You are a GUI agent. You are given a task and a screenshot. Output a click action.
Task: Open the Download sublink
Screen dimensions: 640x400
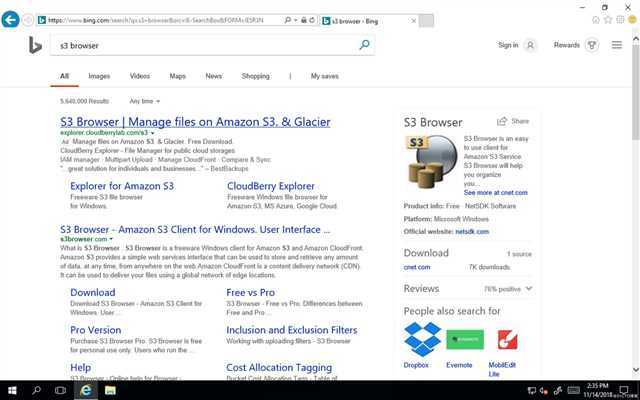(93, 292)
